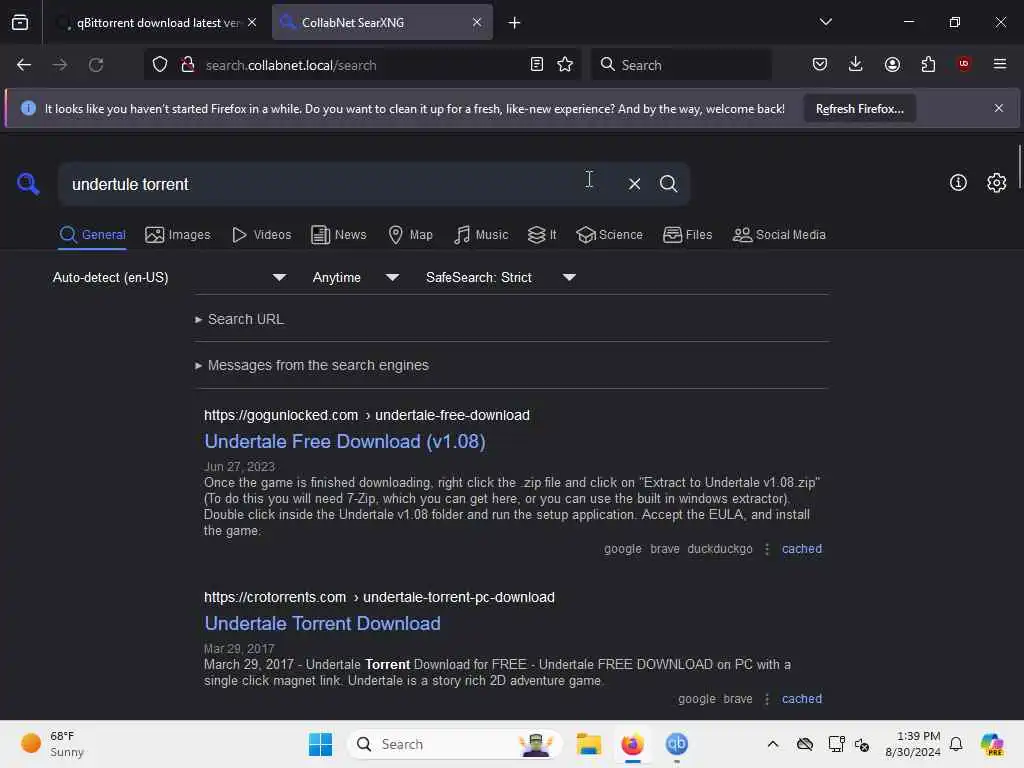Open the clock showing 1:39 PM
The image size is (1024, 768).
[x=913, y=744]
